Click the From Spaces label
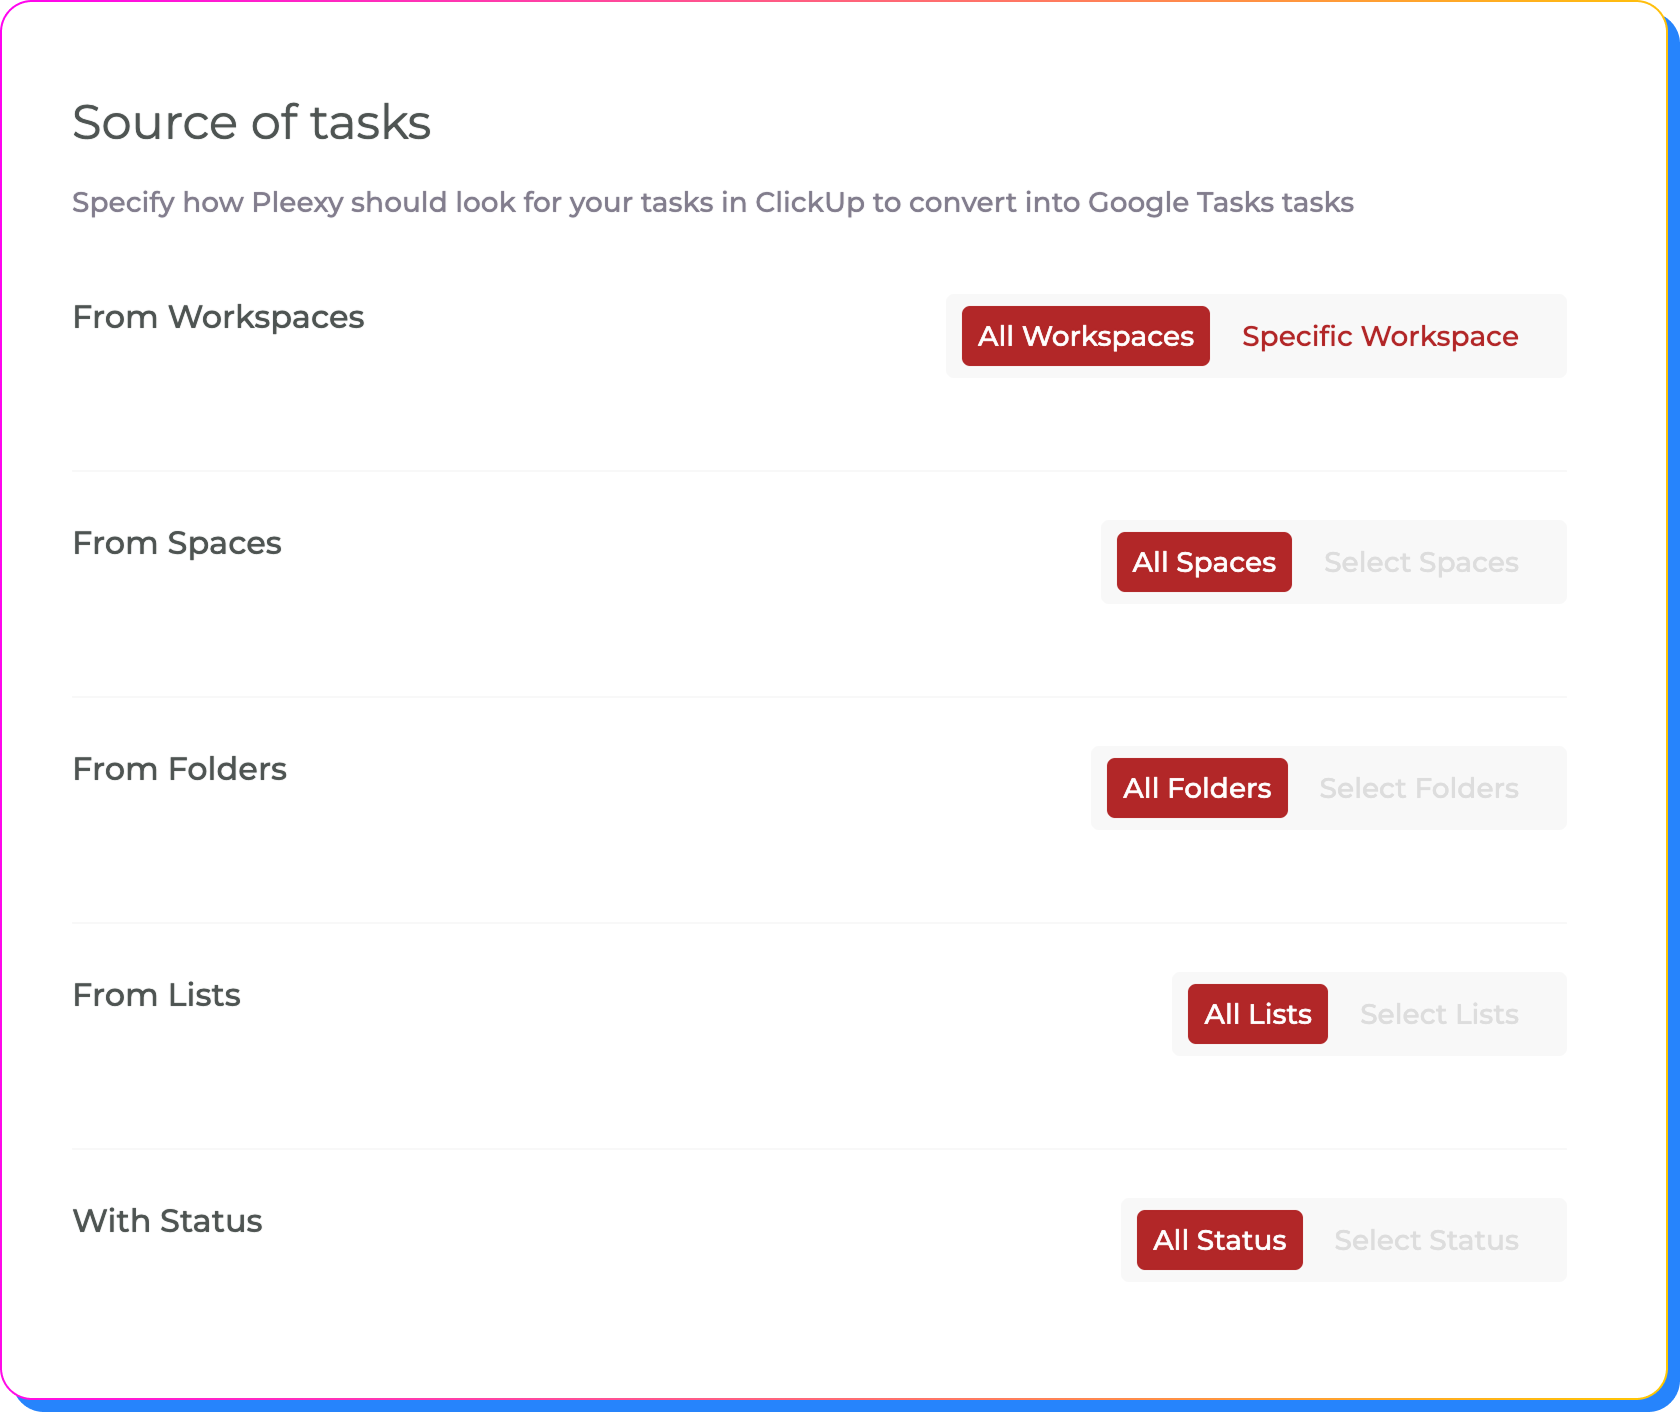 [x=177, y=543]
